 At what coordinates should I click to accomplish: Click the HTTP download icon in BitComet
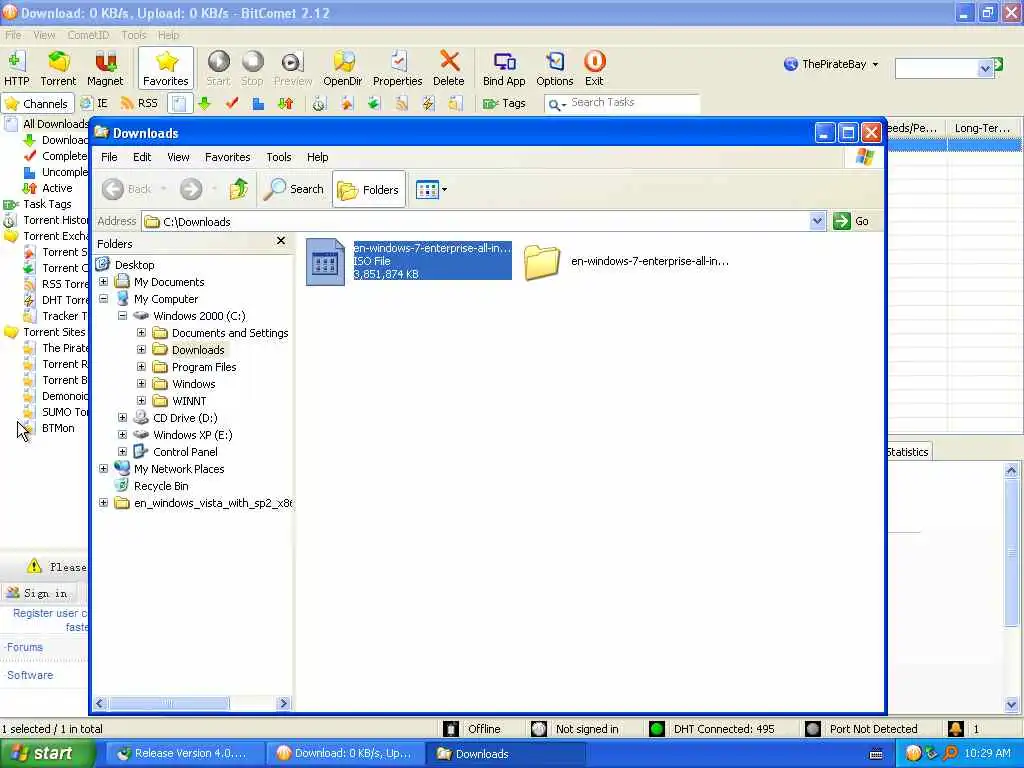coord(16,68)
